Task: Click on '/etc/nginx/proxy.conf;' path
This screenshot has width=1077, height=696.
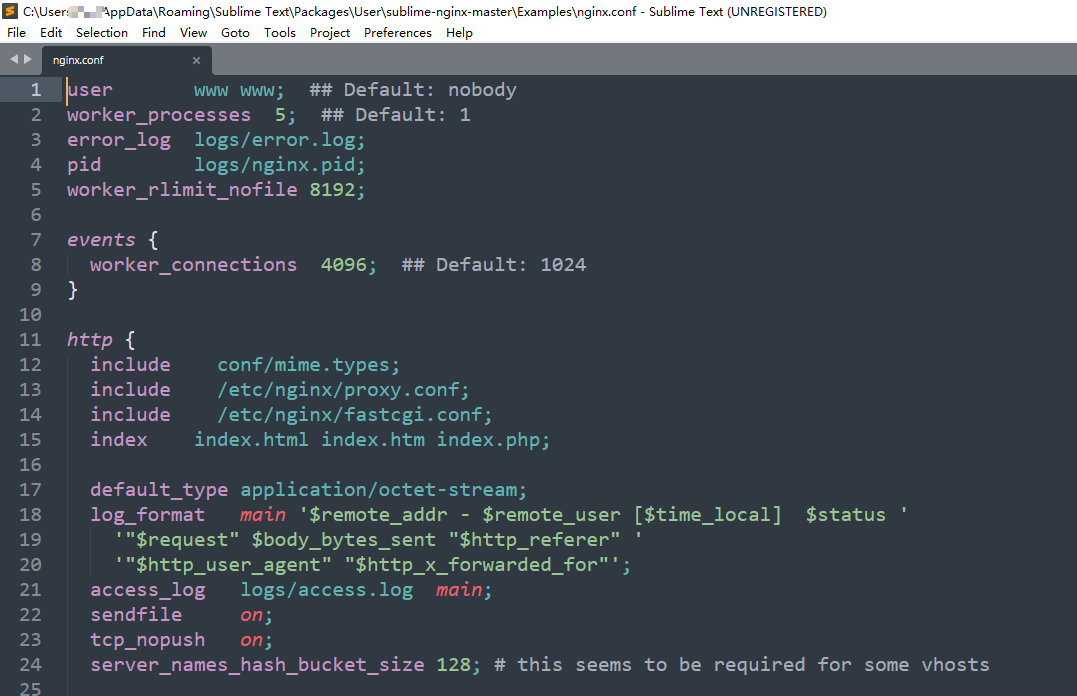Action: (343, 390)
